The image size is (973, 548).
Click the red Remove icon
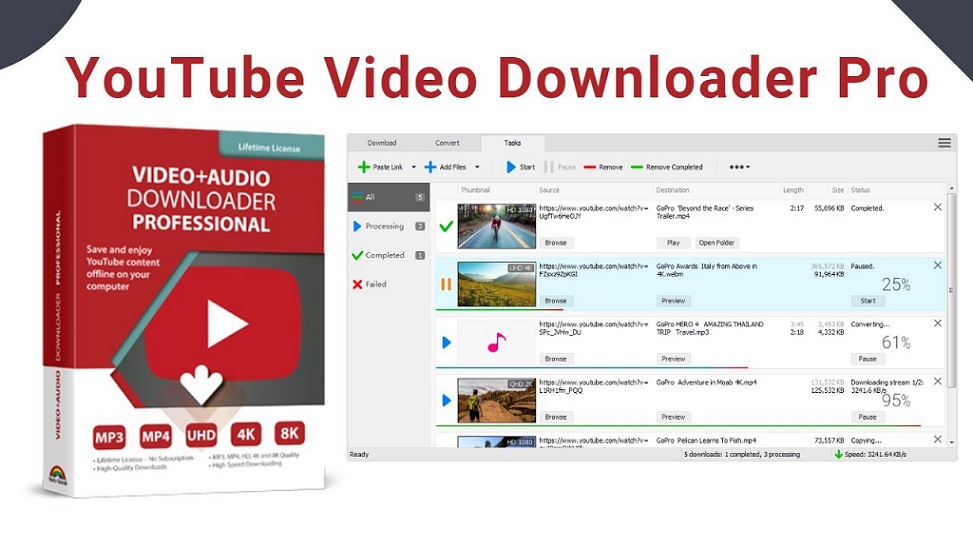(x=590, y=167)
